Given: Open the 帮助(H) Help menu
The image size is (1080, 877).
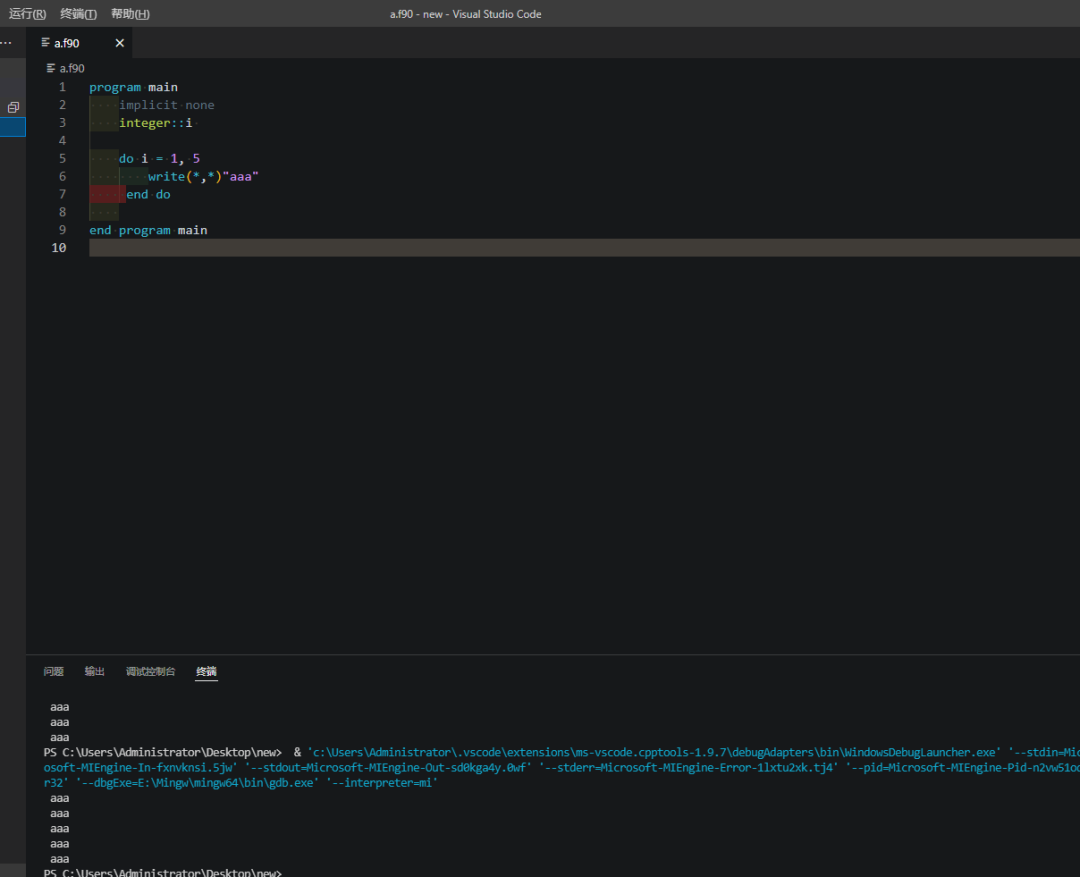Looking at the screenshot, I should tap(129, 14).
